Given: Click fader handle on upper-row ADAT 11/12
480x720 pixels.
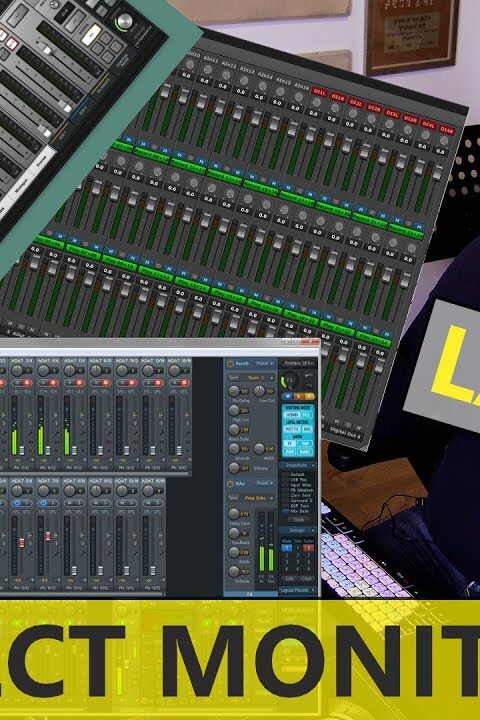Looking at the screenshot, I should pos(127,450).
